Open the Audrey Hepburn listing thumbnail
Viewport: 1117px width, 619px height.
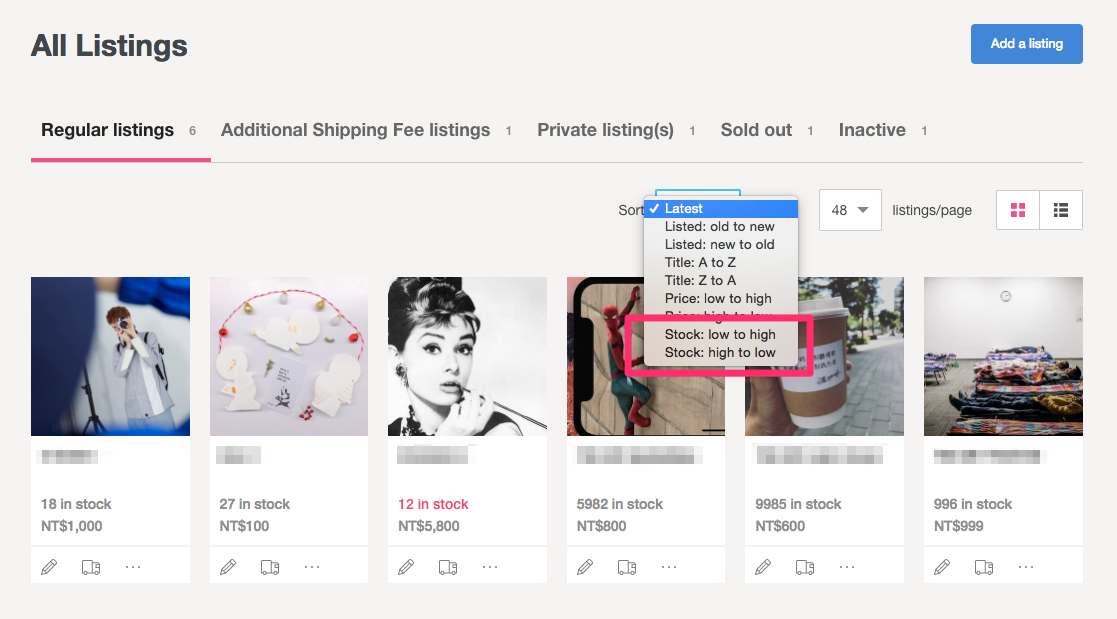(467, 356)
